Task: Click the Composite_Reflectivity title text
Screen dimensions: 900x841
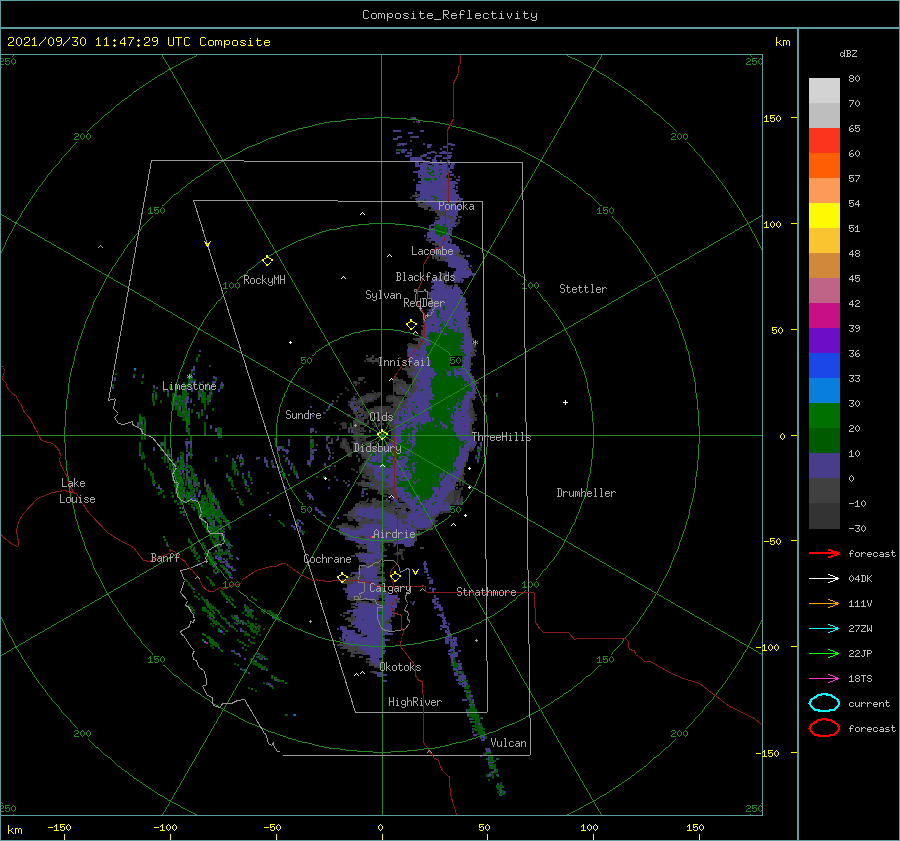Action: coord(450,15)
